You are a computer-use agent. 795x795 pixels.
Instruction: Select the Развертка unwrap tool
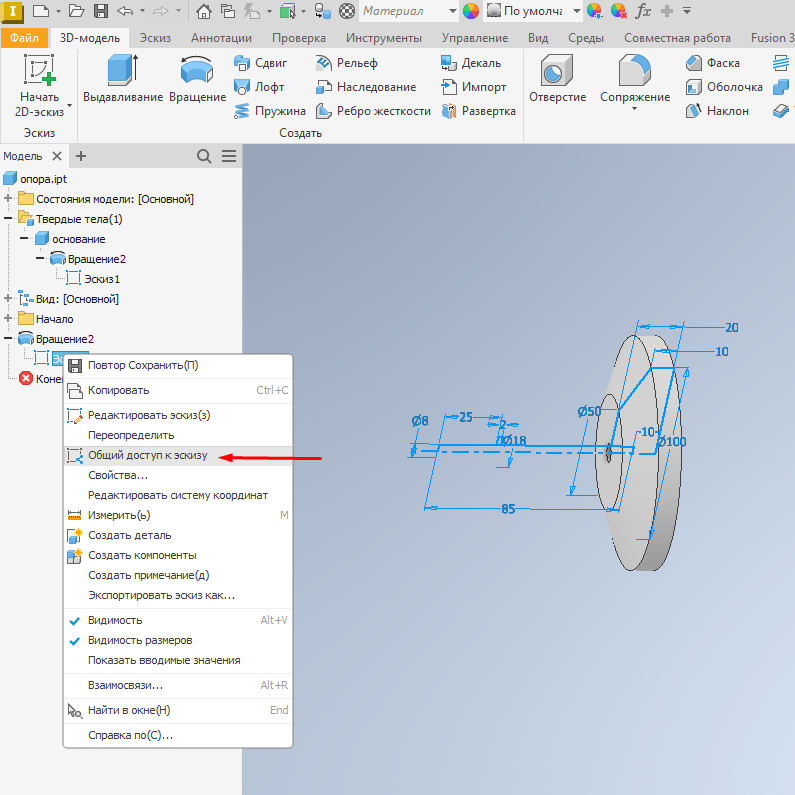(x=478, y=111)
